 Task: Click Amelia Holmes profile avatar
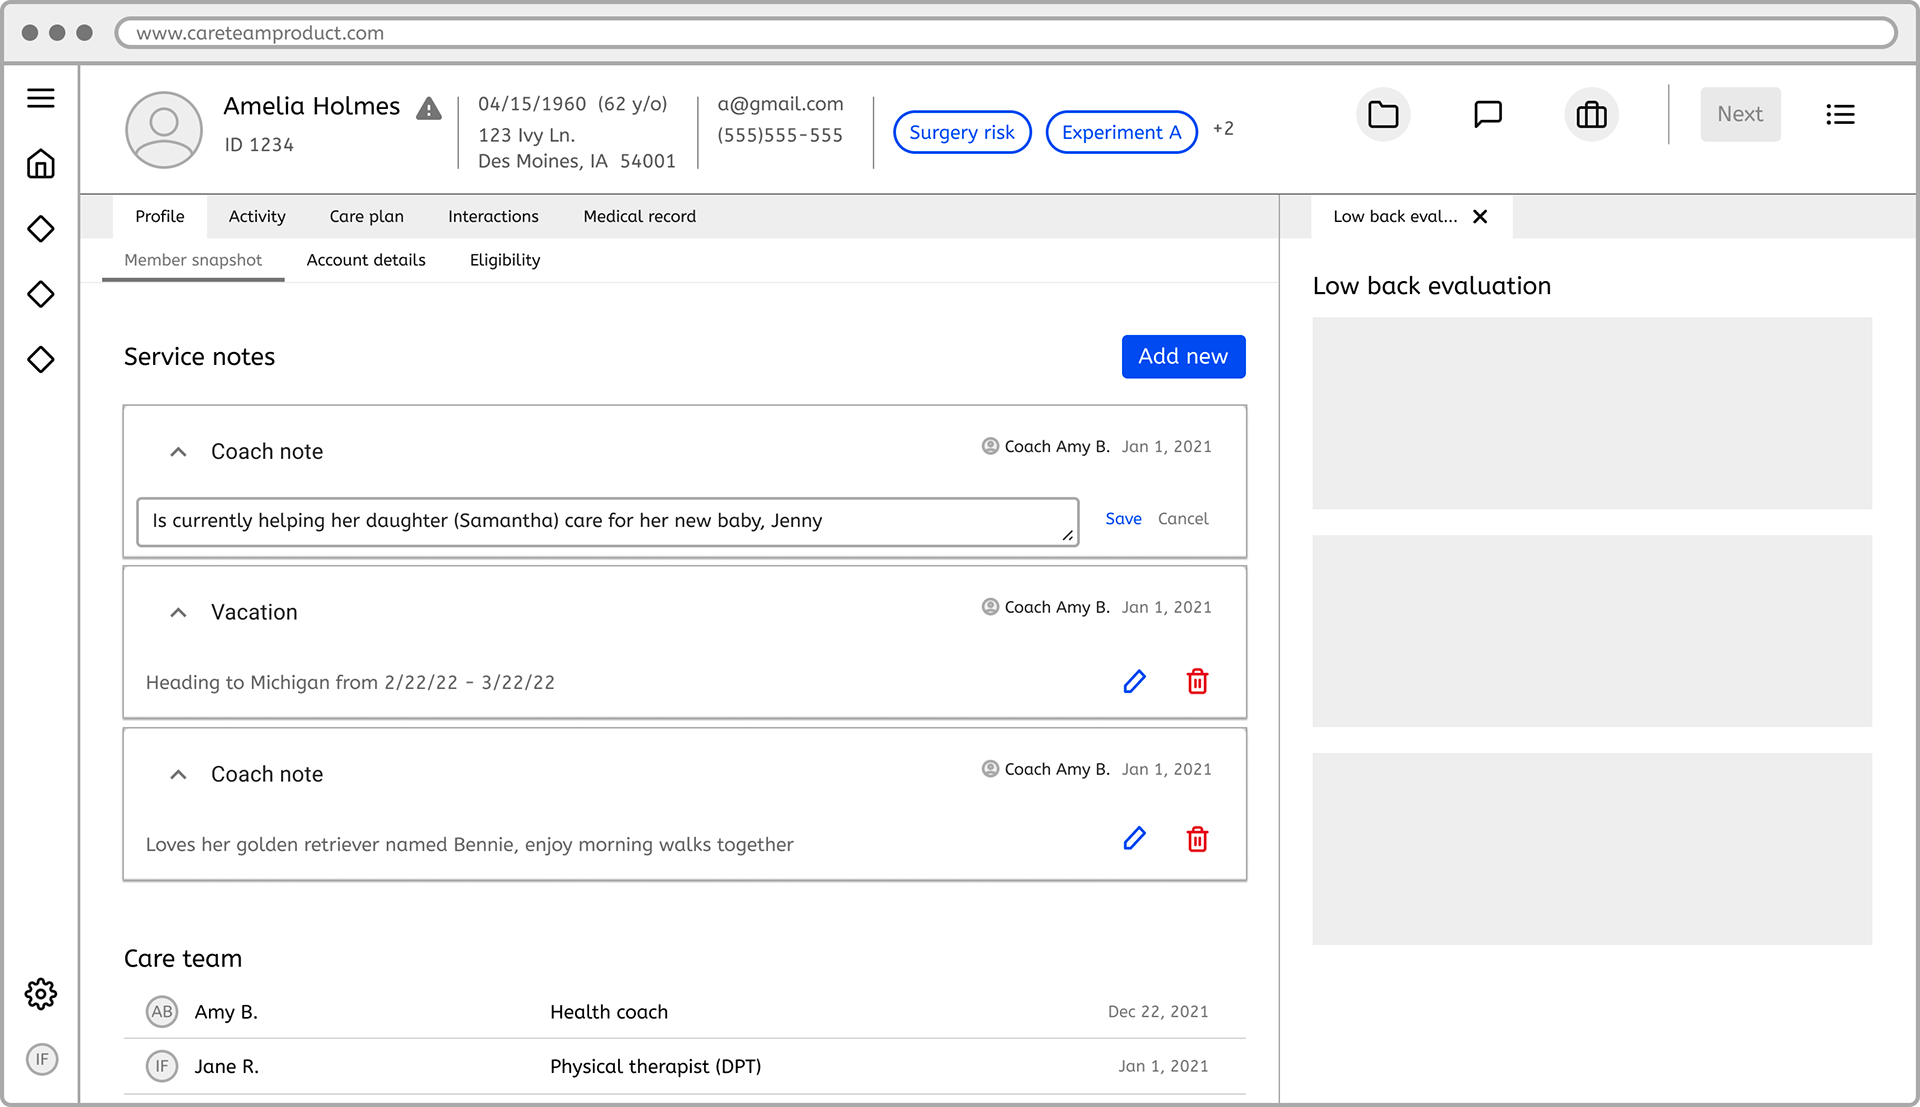pyautogui.click(x=164, y=130)
